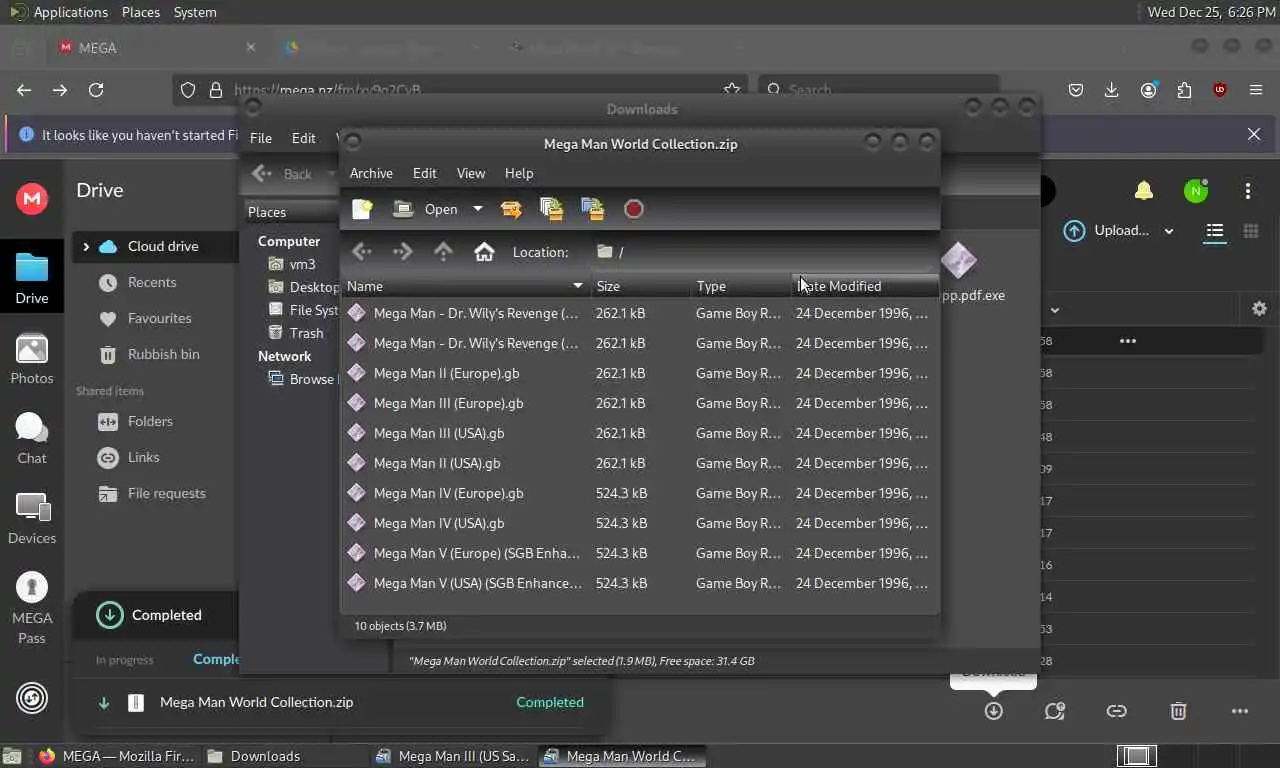Click MEGA trash icon in bottom bar
Image resolution: width=1280 pixels, height=768 pixels.
pyautogui.click(x=1178, y=711)
